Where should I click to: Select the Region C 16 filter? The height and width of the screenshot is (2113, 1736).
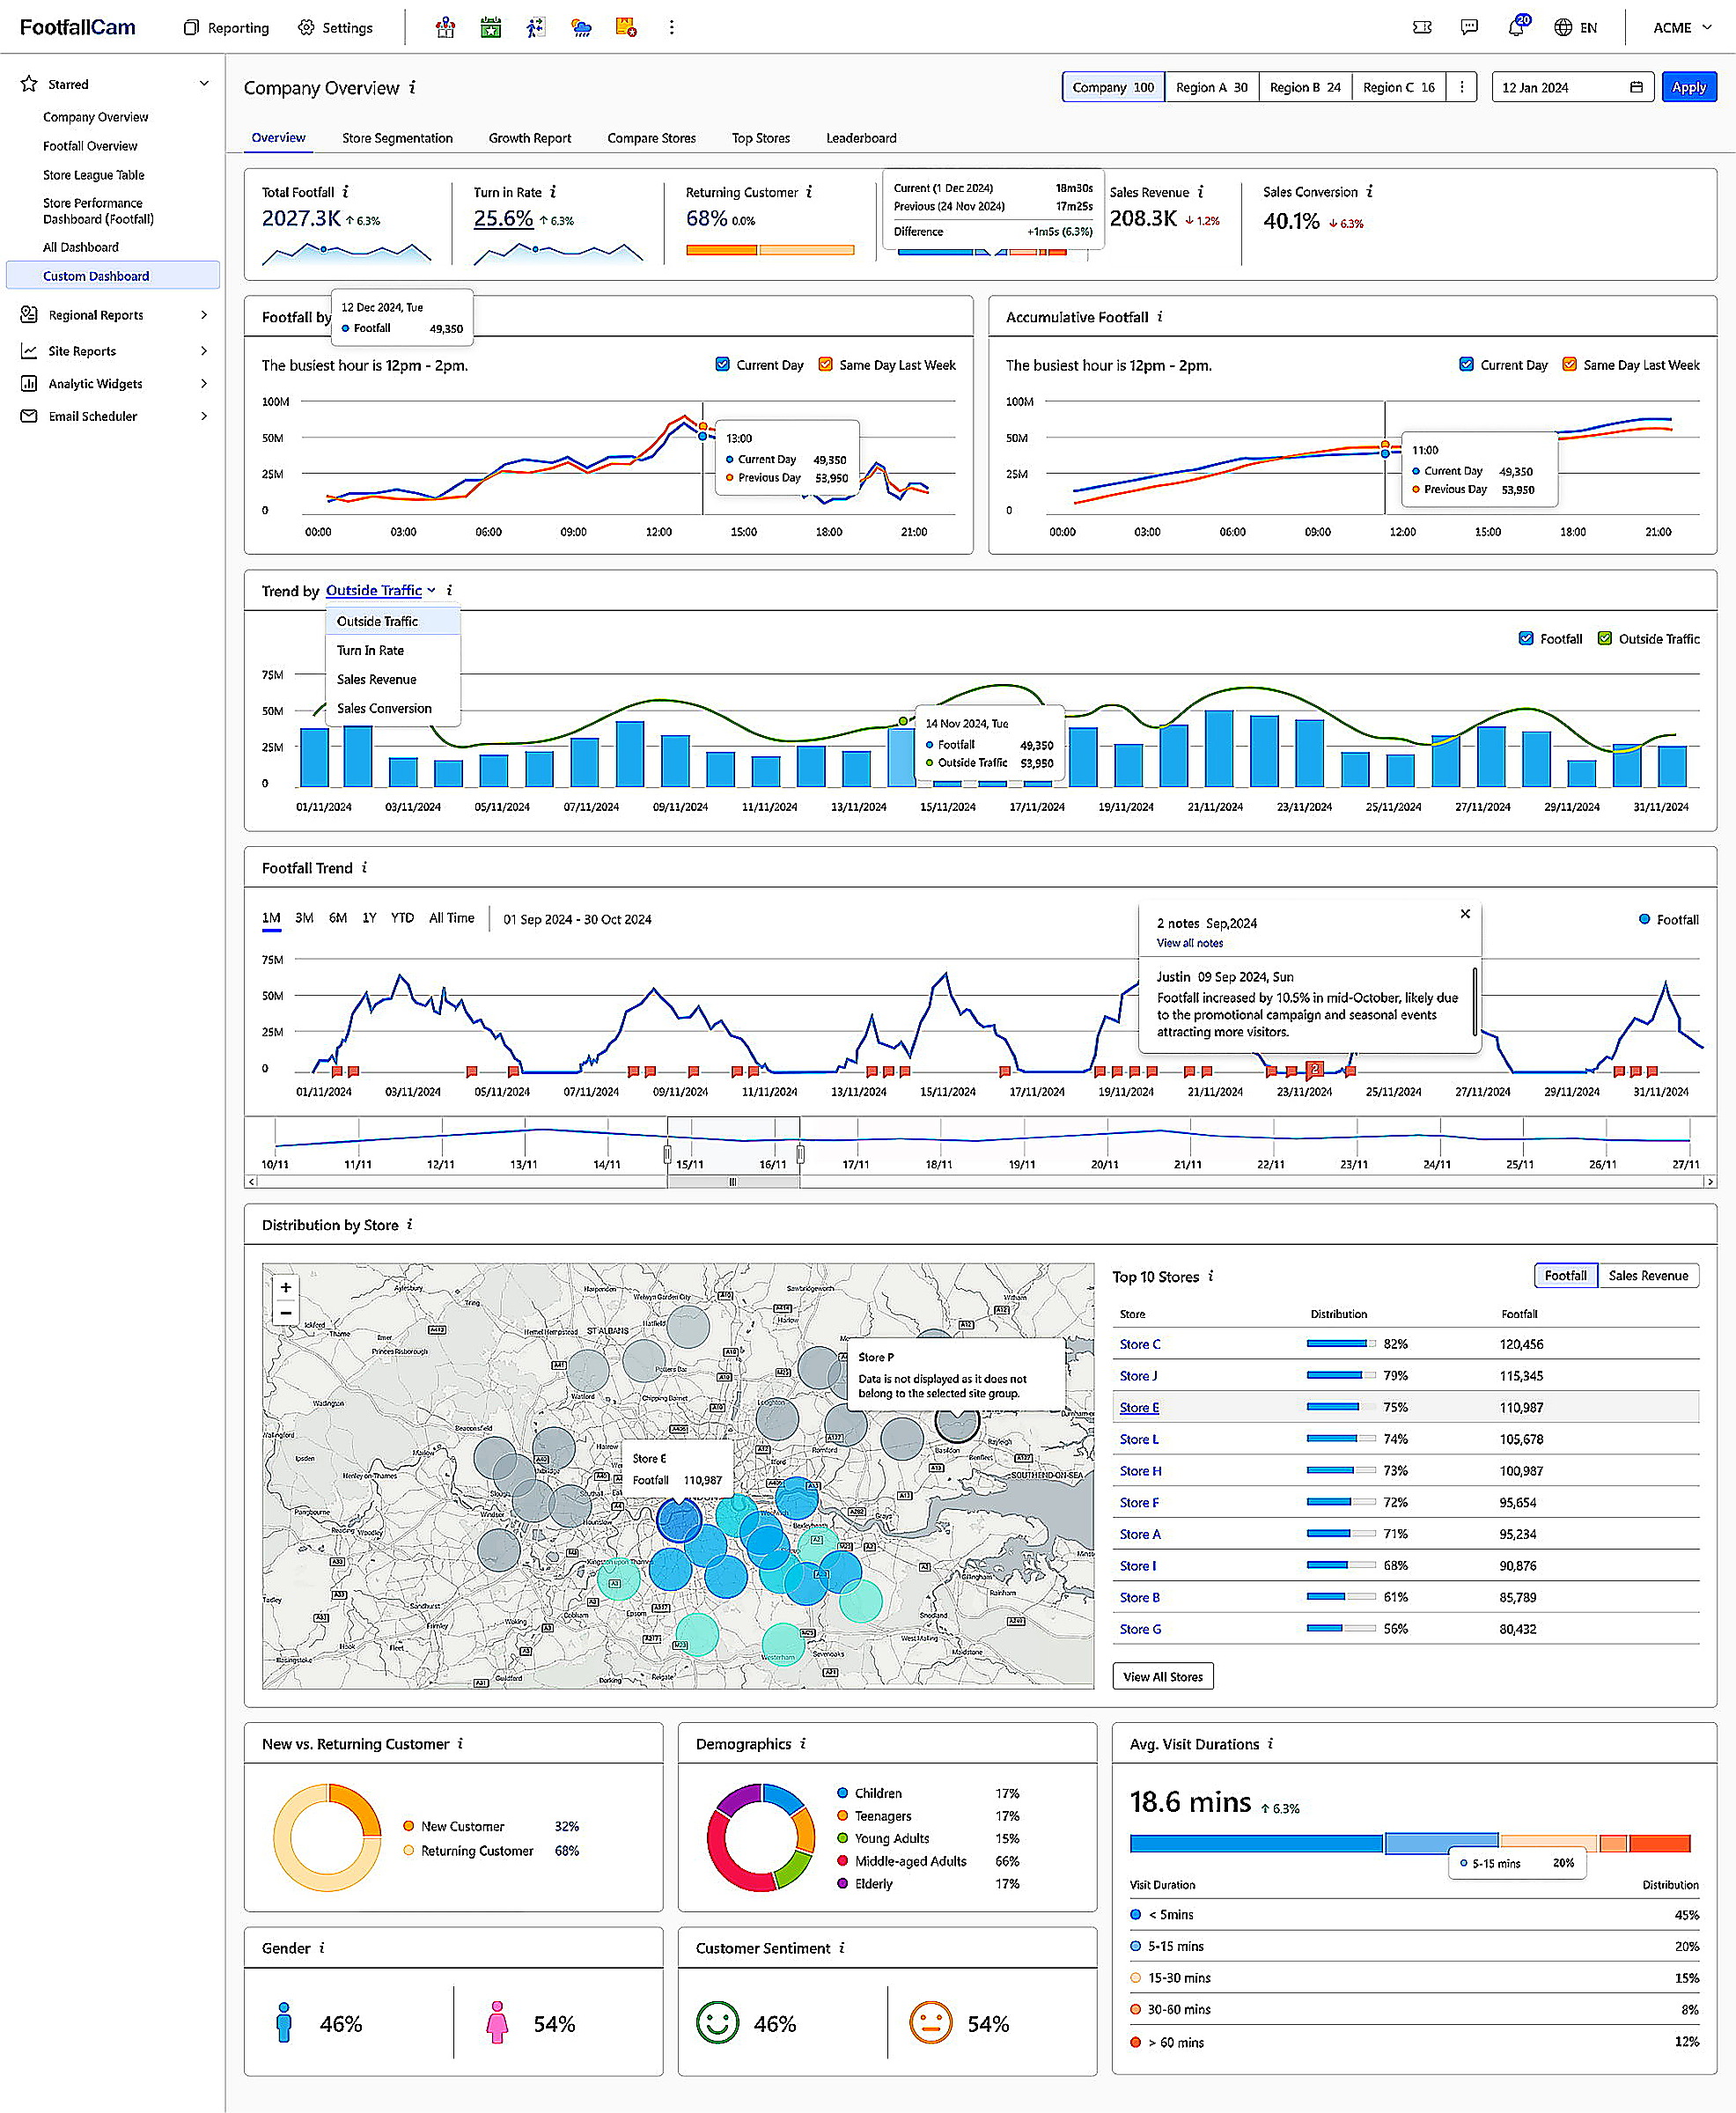click(x=1398, y=87)
